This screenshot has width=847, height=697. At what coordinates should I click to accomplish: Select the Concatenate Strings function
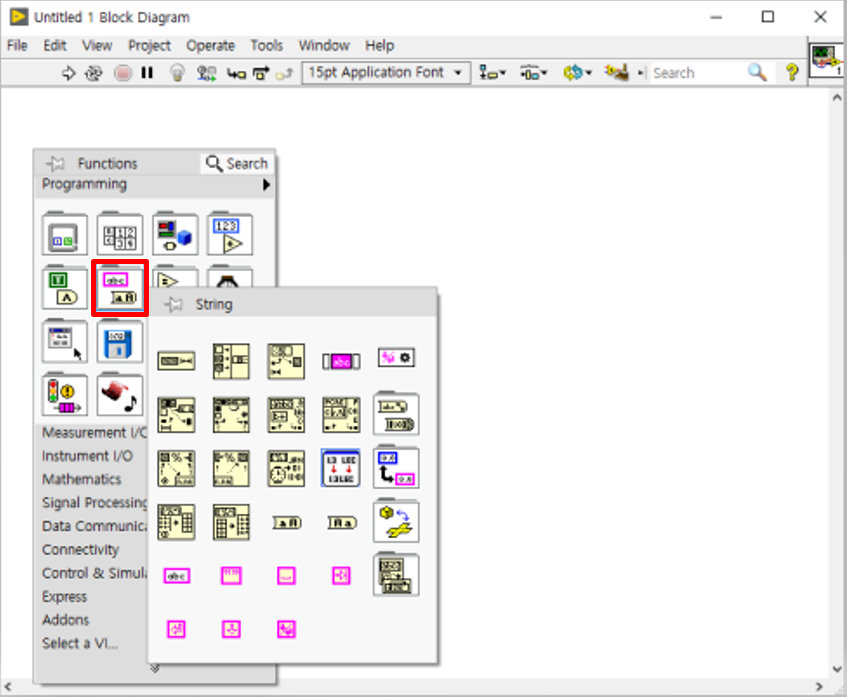point(231,361)
